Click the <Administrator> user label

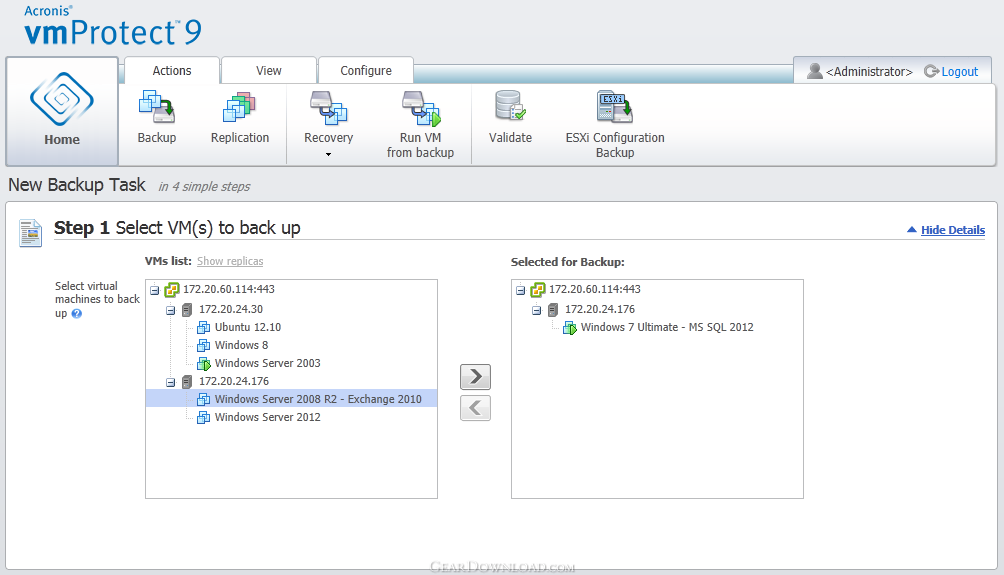869,72
